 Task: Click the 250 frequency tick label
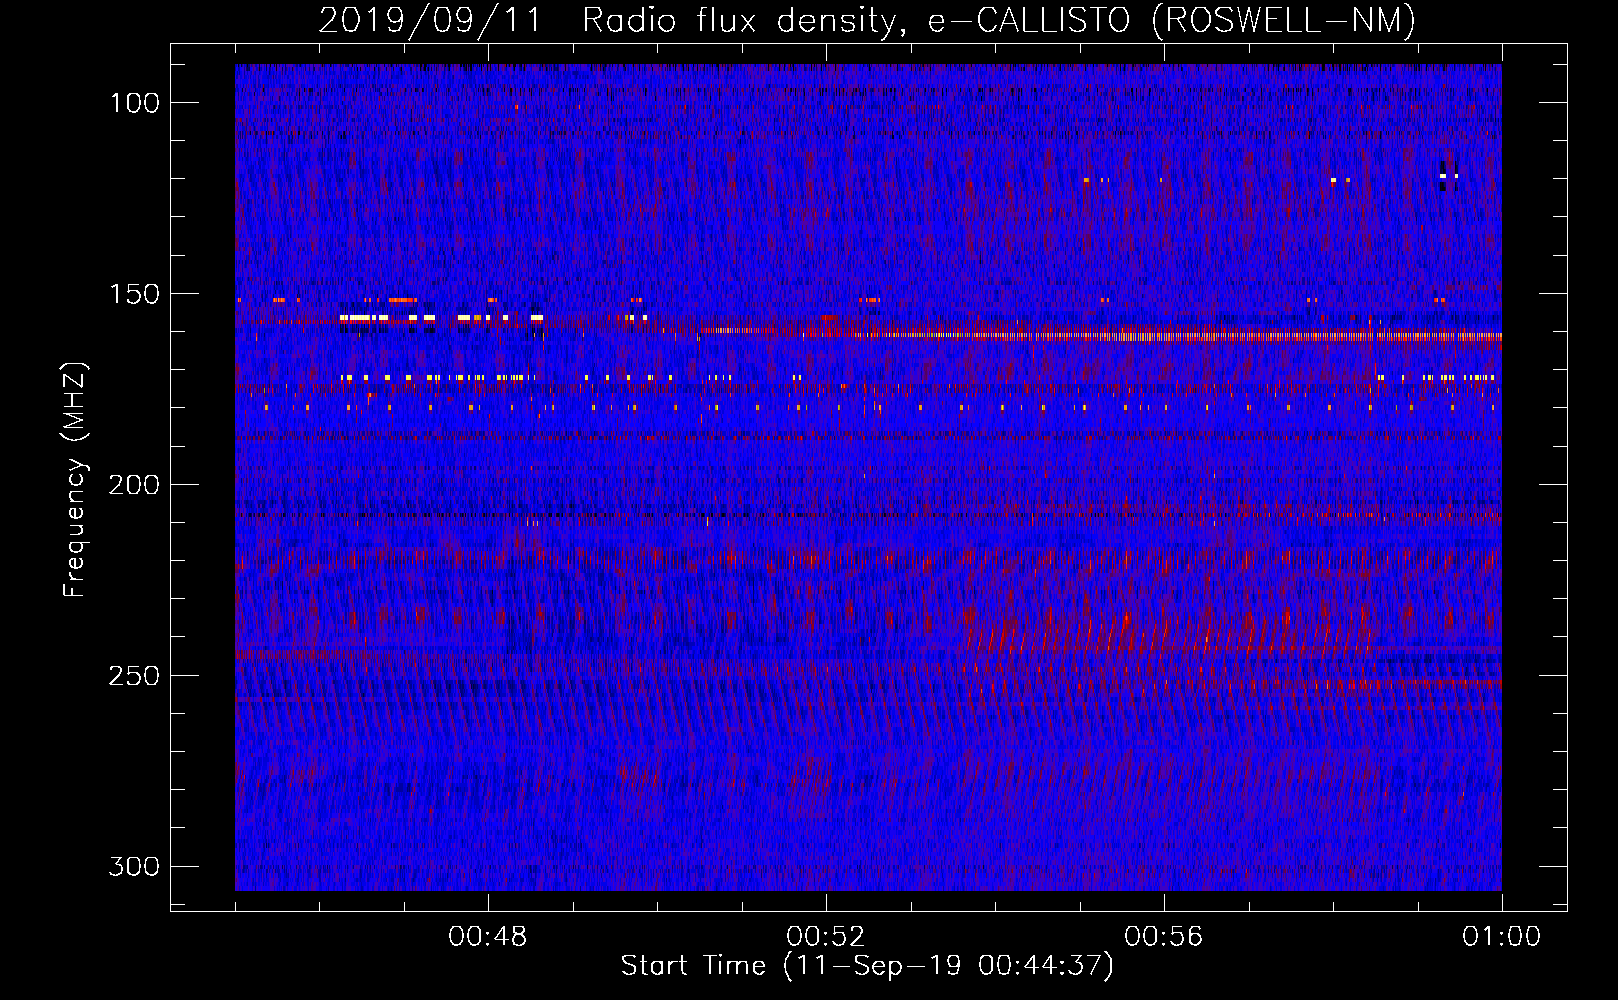pos(134,676)
